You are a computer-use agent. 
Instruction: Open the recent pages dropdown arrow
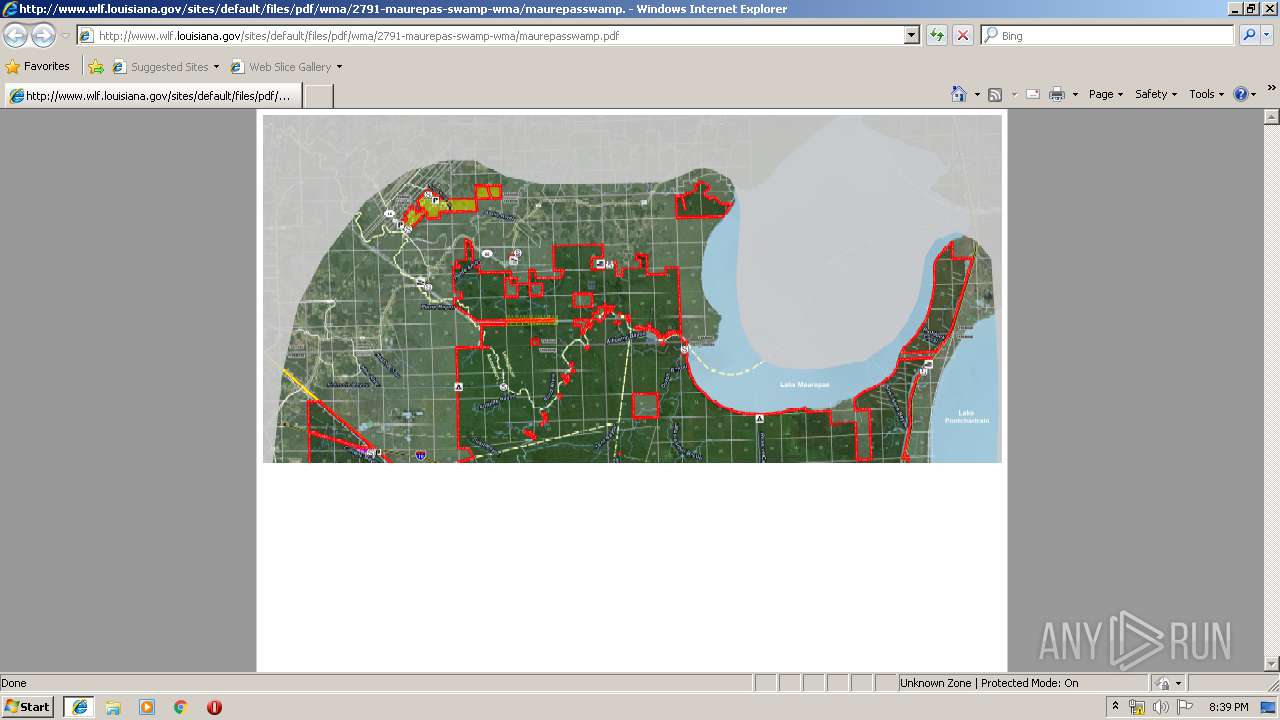[x=65, y=36]
